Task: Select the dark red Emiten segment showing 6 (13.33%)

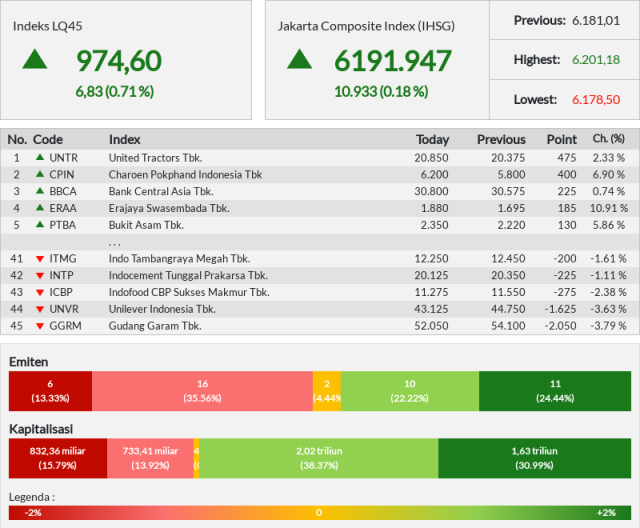Action: pos(50,391)
